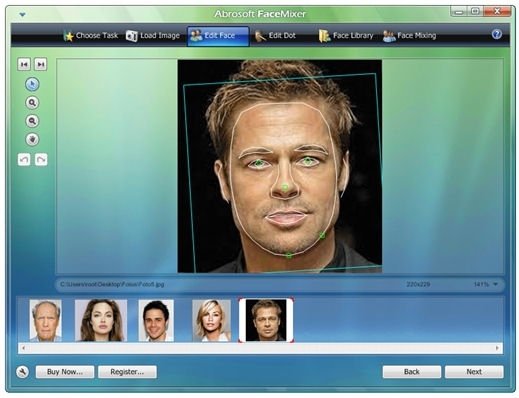The width and height of the screenshot is (519, 398).
Task: Switch to the Load Image step
Action: coord(153,36)
